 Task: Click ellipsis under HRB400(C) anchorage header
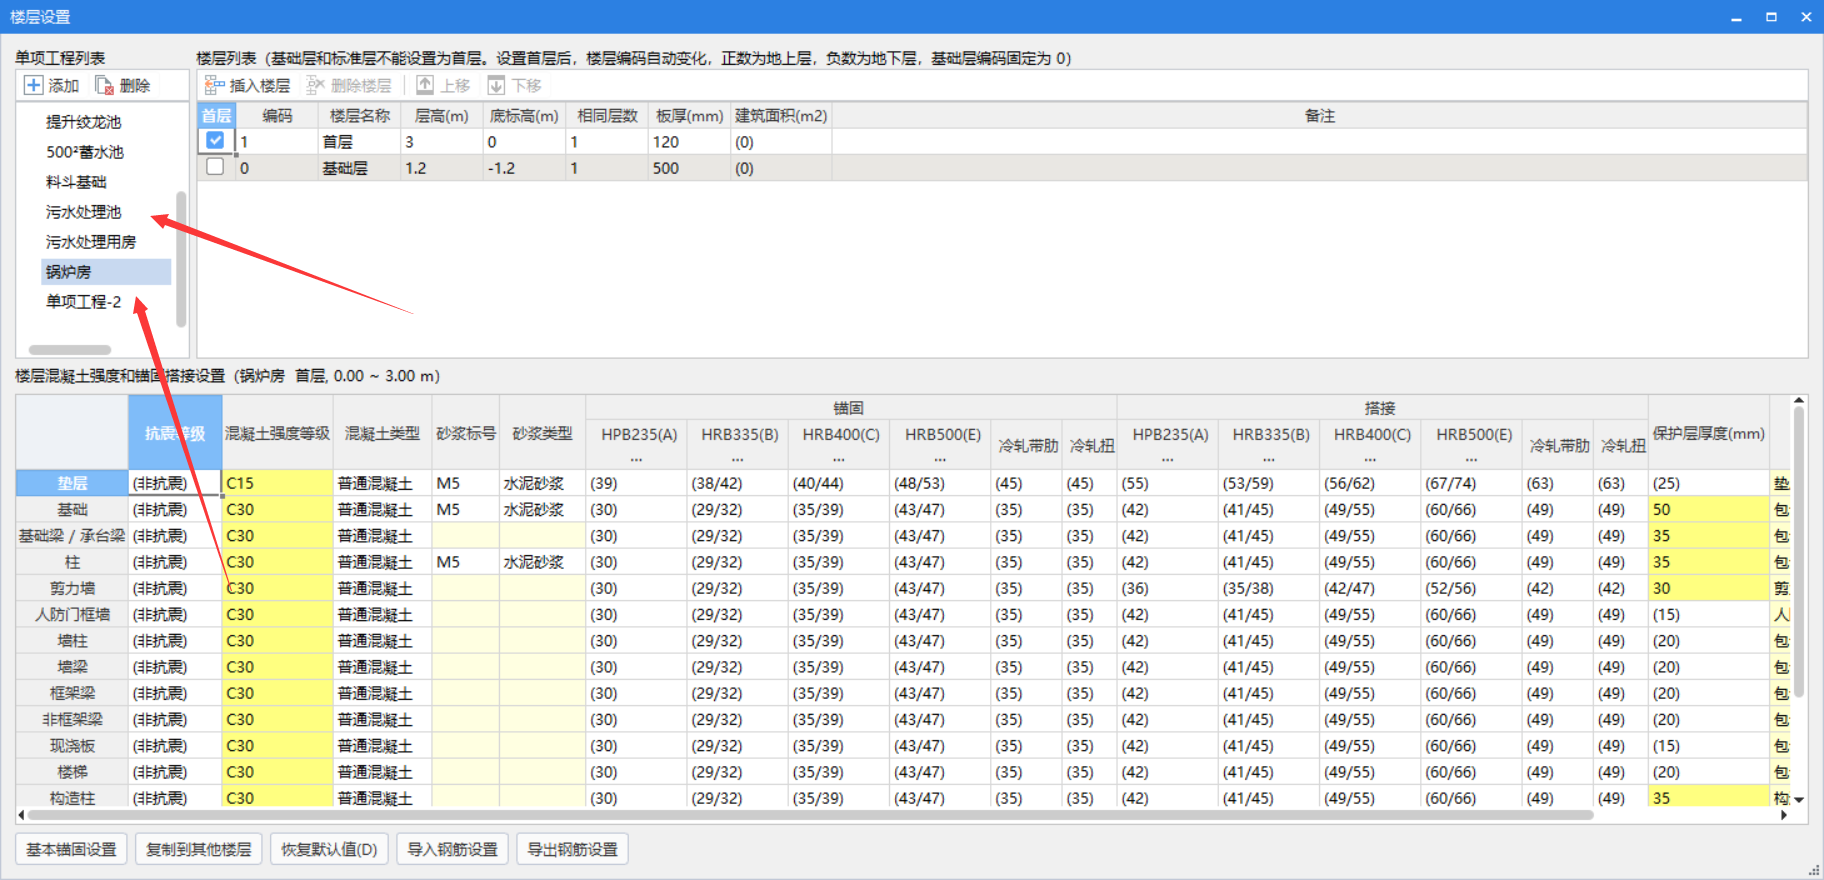(x=839, y=459)
